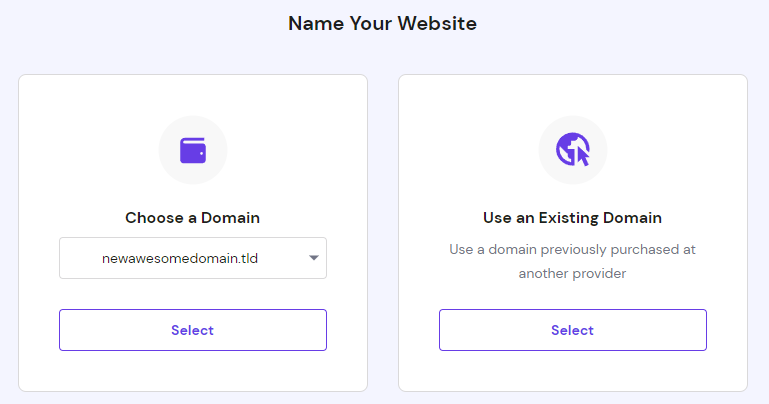Click the word 'Domain' in the Choose a Domain label
Viewport: 769px width, 404px height.
click(231, 217)
